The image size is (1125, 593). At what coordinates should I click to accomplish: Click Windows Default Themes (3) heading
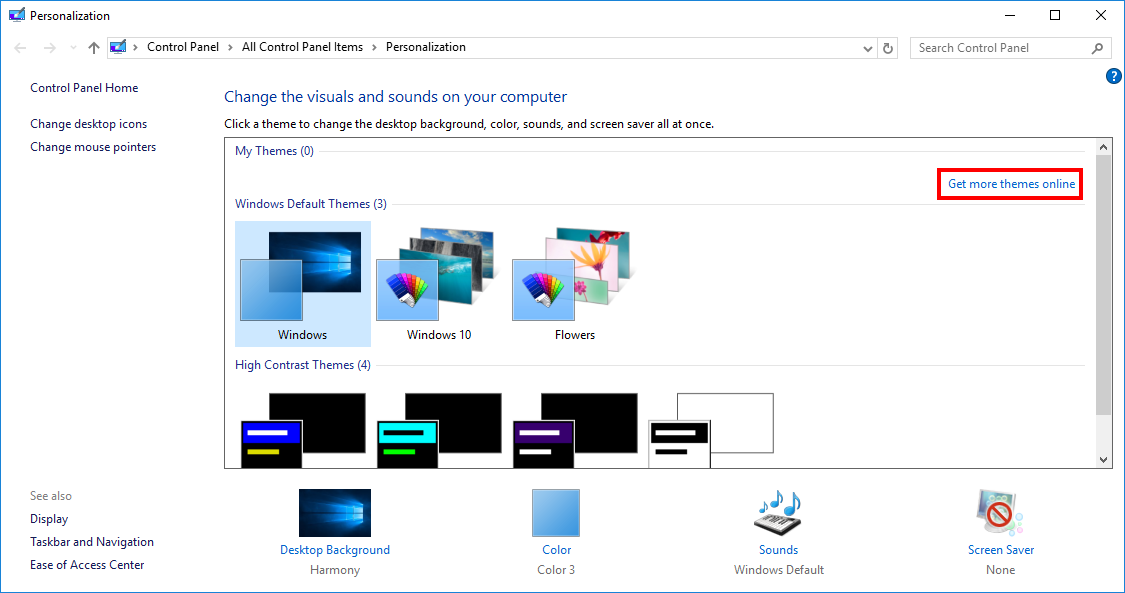(311, 204)
